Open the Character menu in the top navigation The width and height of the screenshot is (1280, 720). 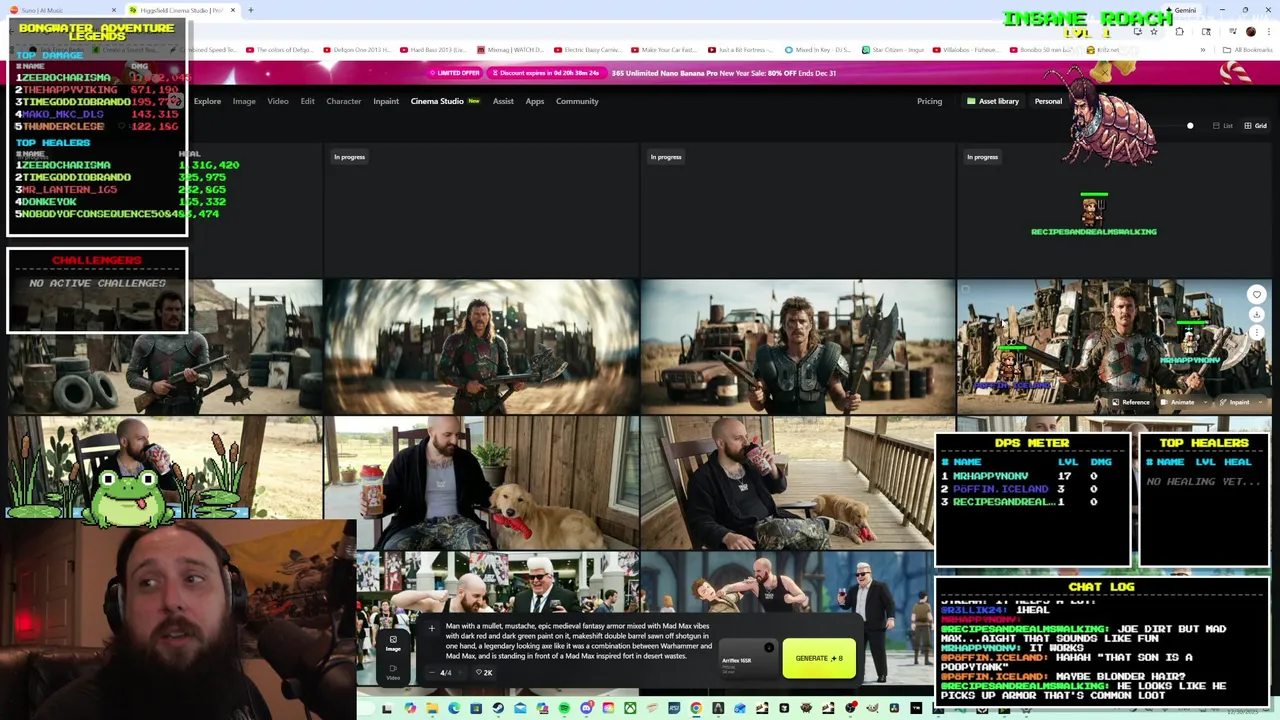[343, 101]
